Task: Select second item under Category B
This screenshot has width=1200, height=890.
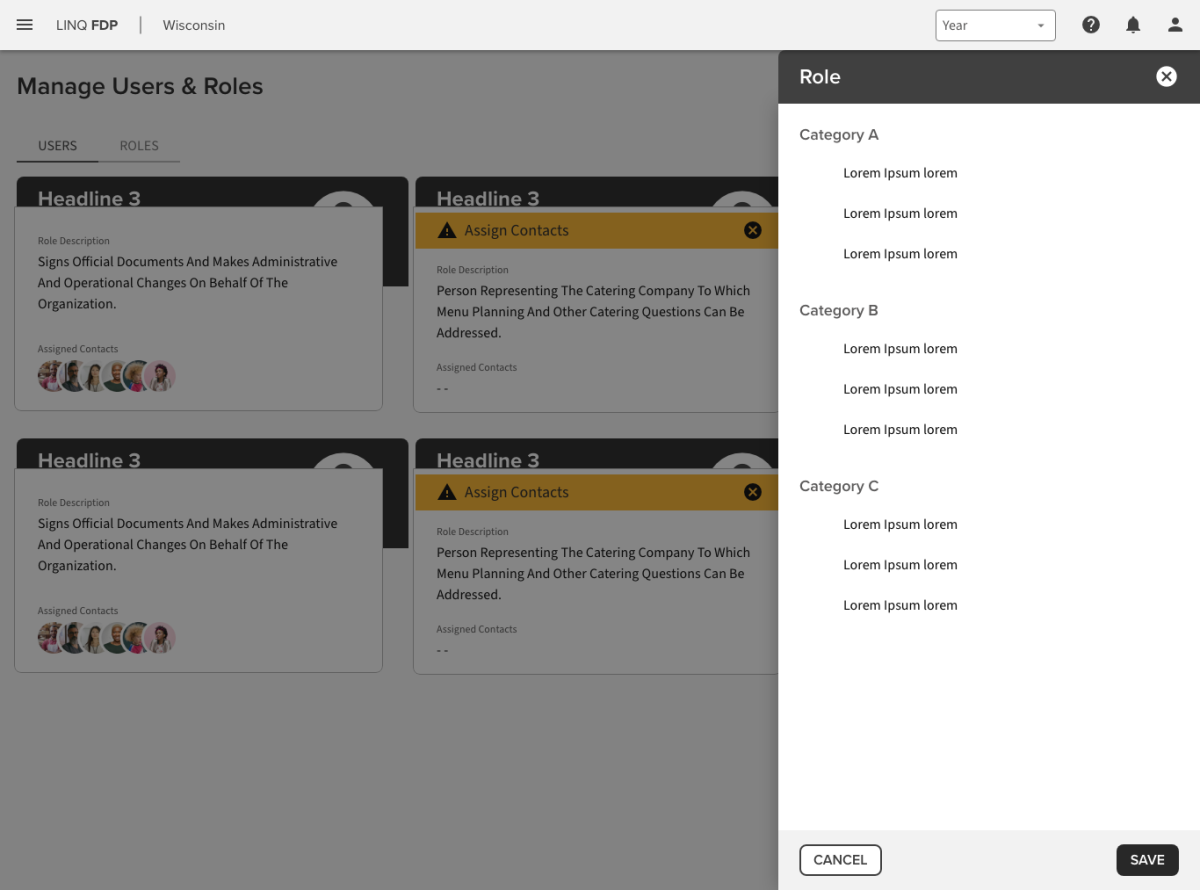Action: [900, 389]
